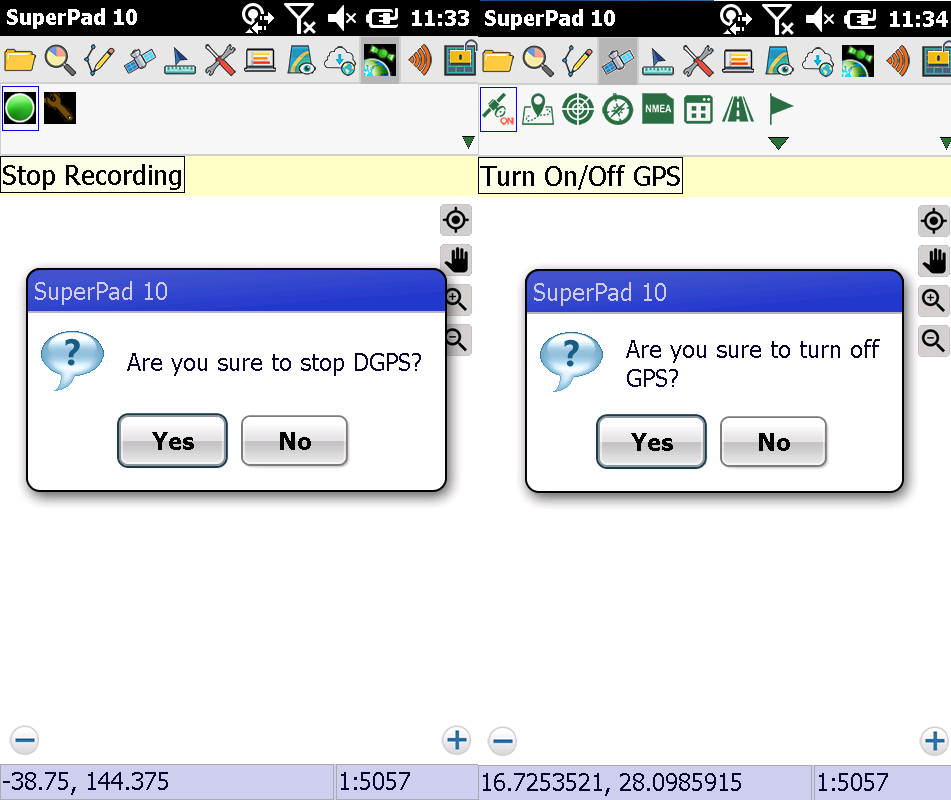Click No in the stop DGPS dialog
Viewport: 951px width, 800px height.
click(294, 441)
